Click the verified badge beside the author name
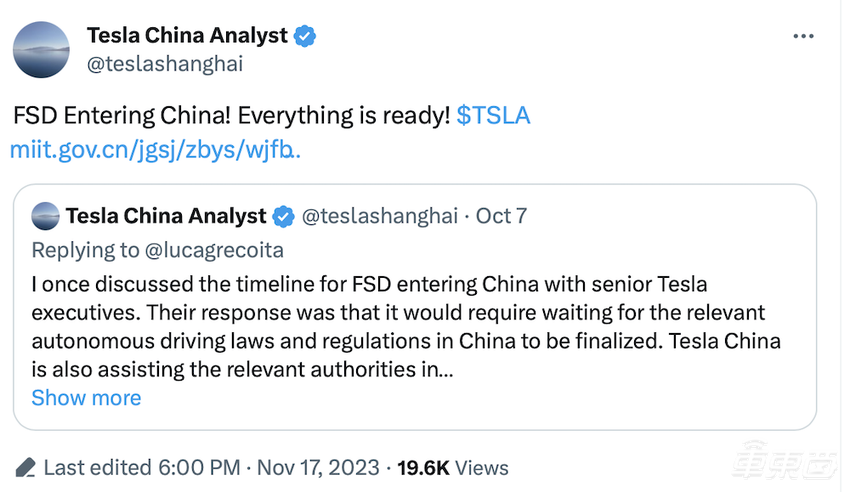 pyautogui.click(x=305, y=36)
